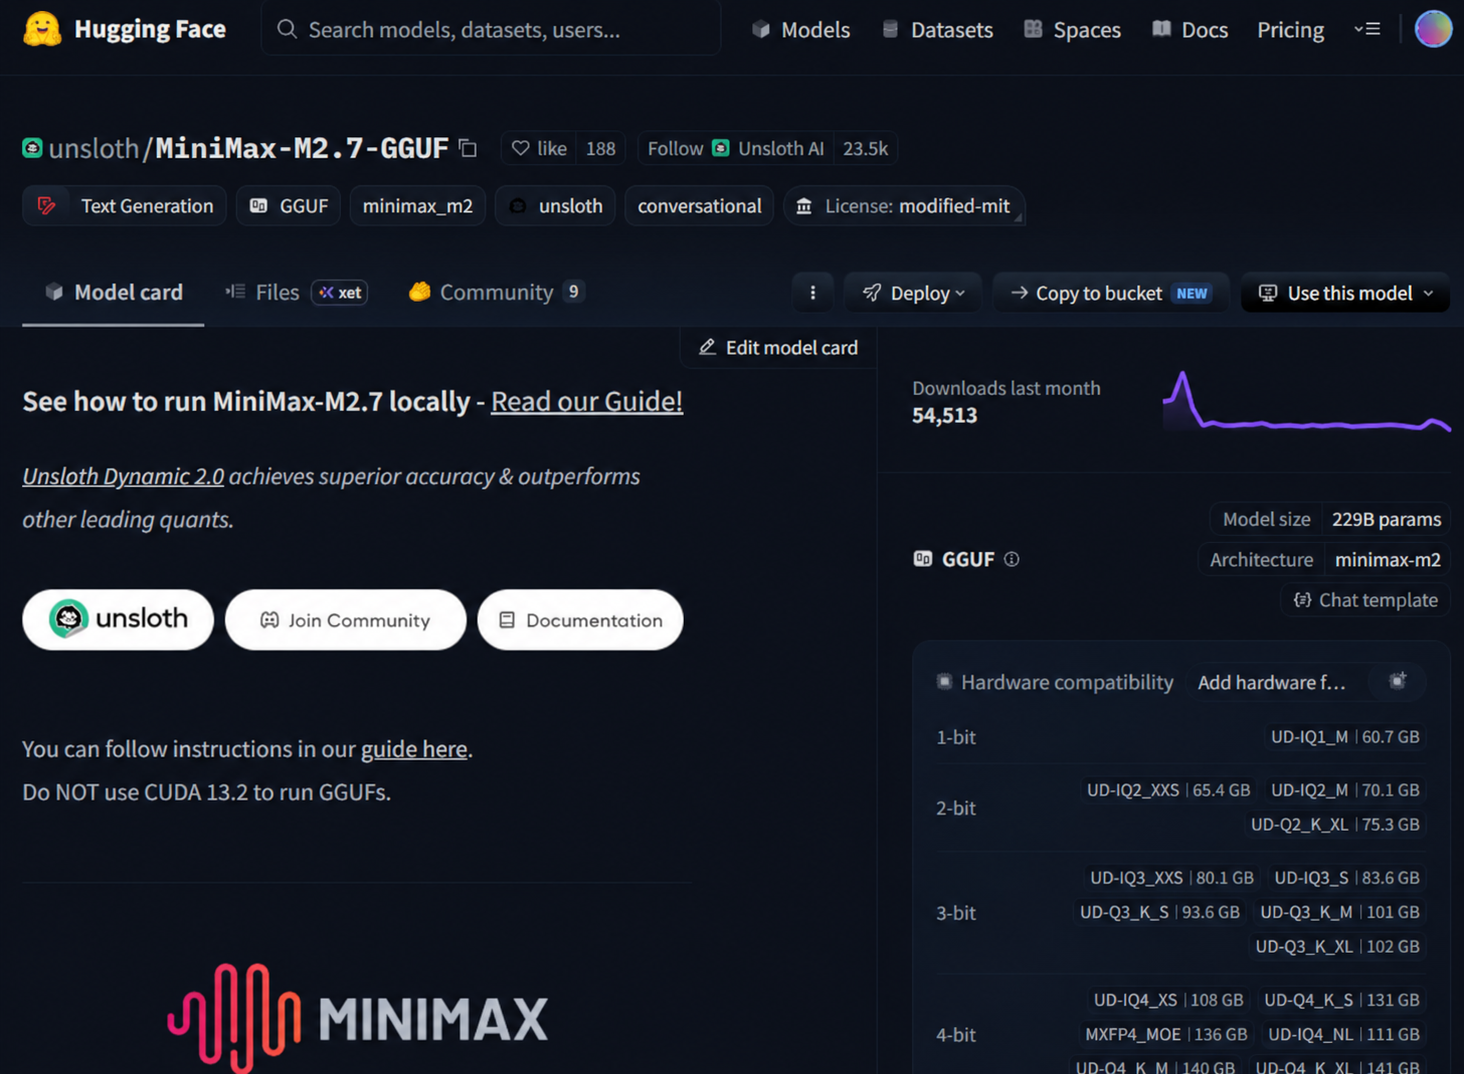
Task: Click the heart like icon
Action: coord(520,148)
